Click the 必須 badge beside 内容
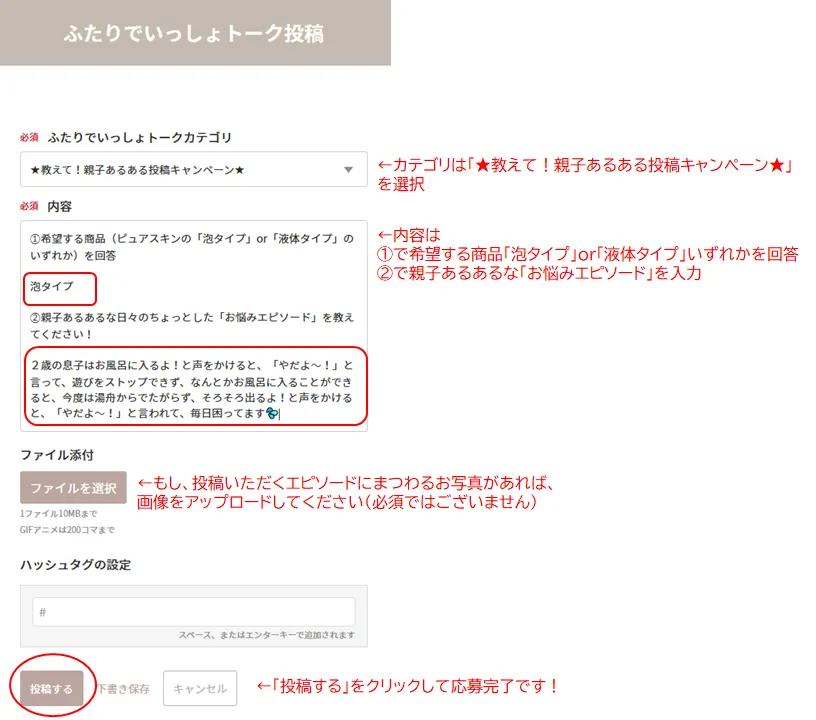This screenshot has width=816, height=720. pyautogui.click(x=29, y=205)
